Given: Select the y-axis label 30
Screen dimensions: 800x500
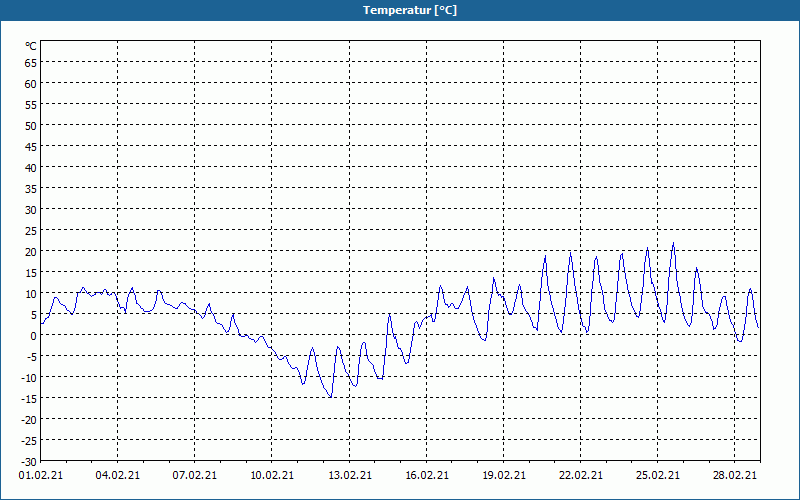Looking at the screenshot, I should [x=31, y=210].
